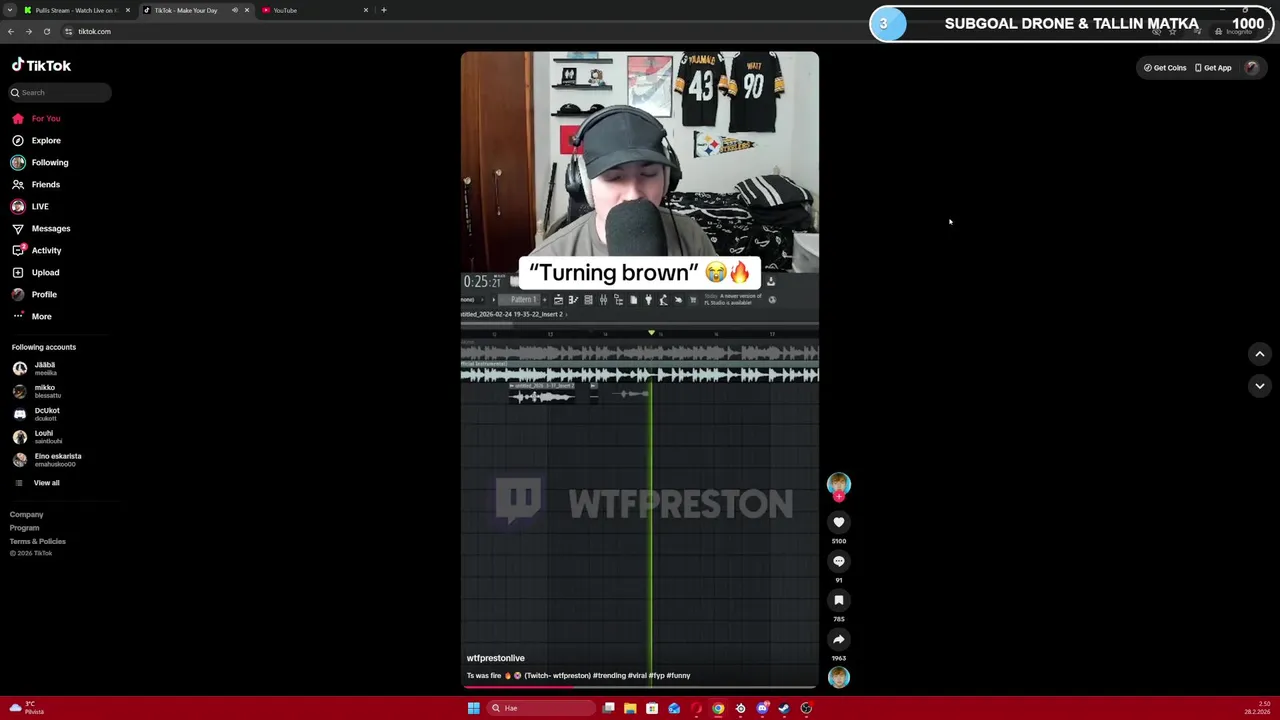This screenshot has width=1280, height=720.
Task: Open Terms & Policies link
Action: [37, 541]
